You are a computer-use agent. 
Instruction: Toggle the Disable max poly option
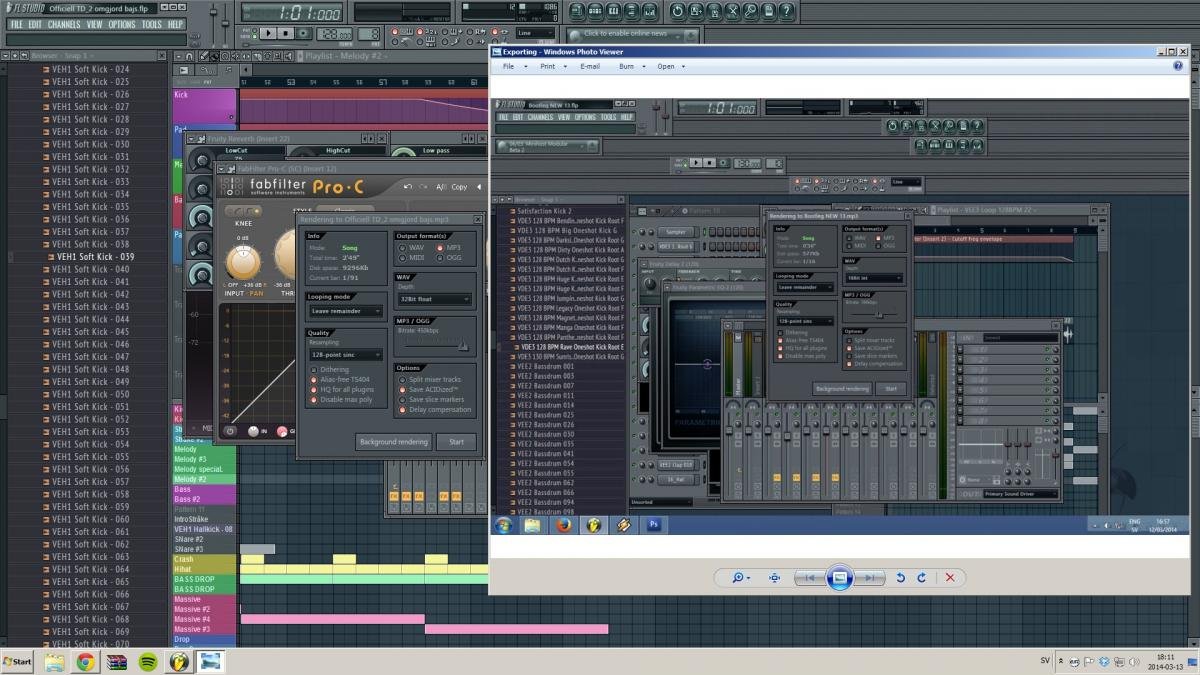pos(340,399)
